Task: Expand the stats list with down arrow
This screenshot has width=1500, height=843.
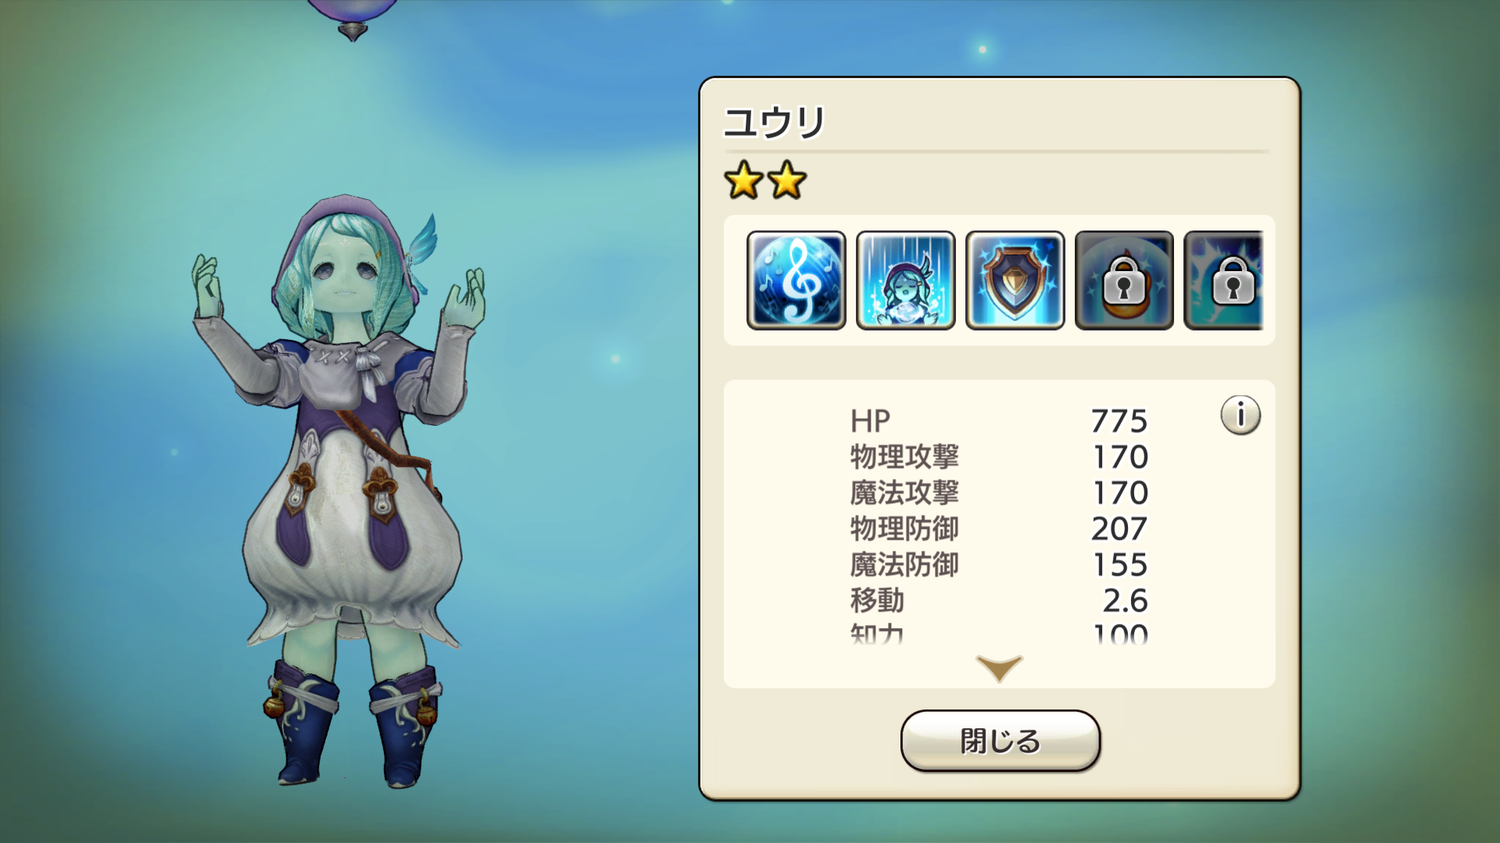Action: [x=999, y=667]
